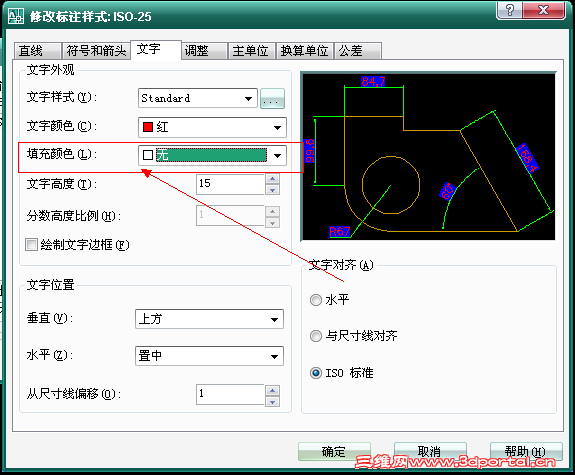Close the dialog with X button
This screenshot has width=575, height=475.
click(543, 10)
